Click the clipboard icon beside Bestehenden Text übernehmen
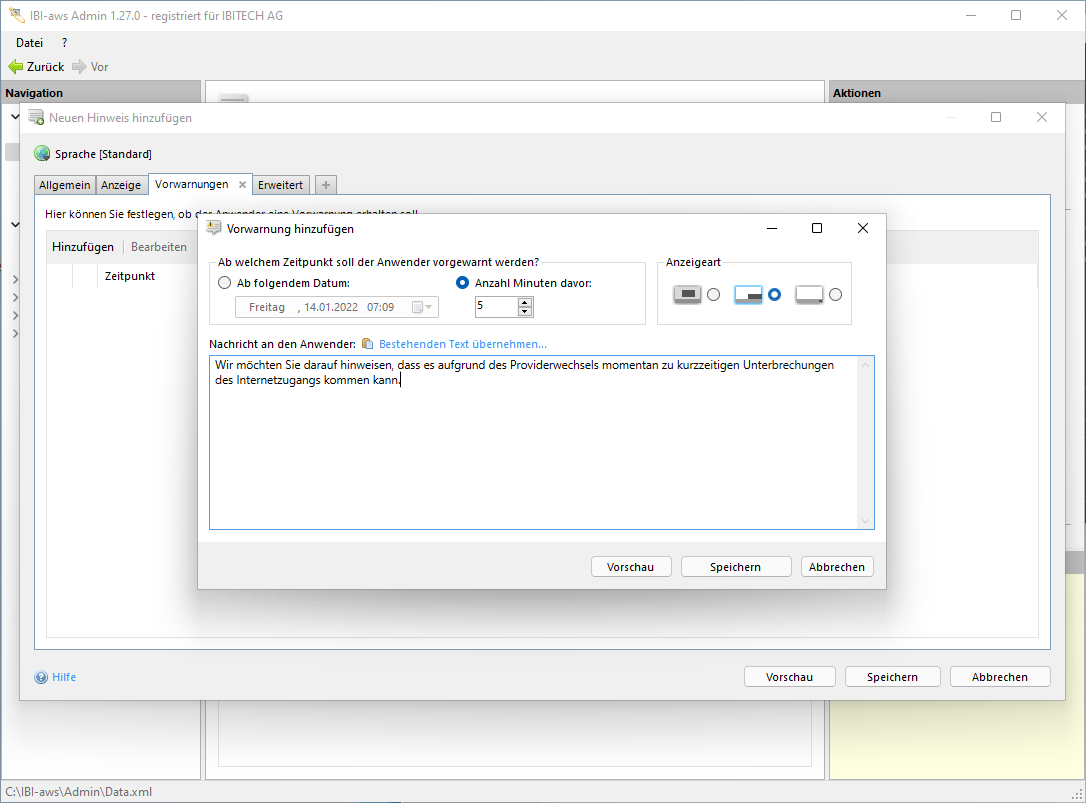This screenshot has height=803, width=1086. click(x=367, y=344)
